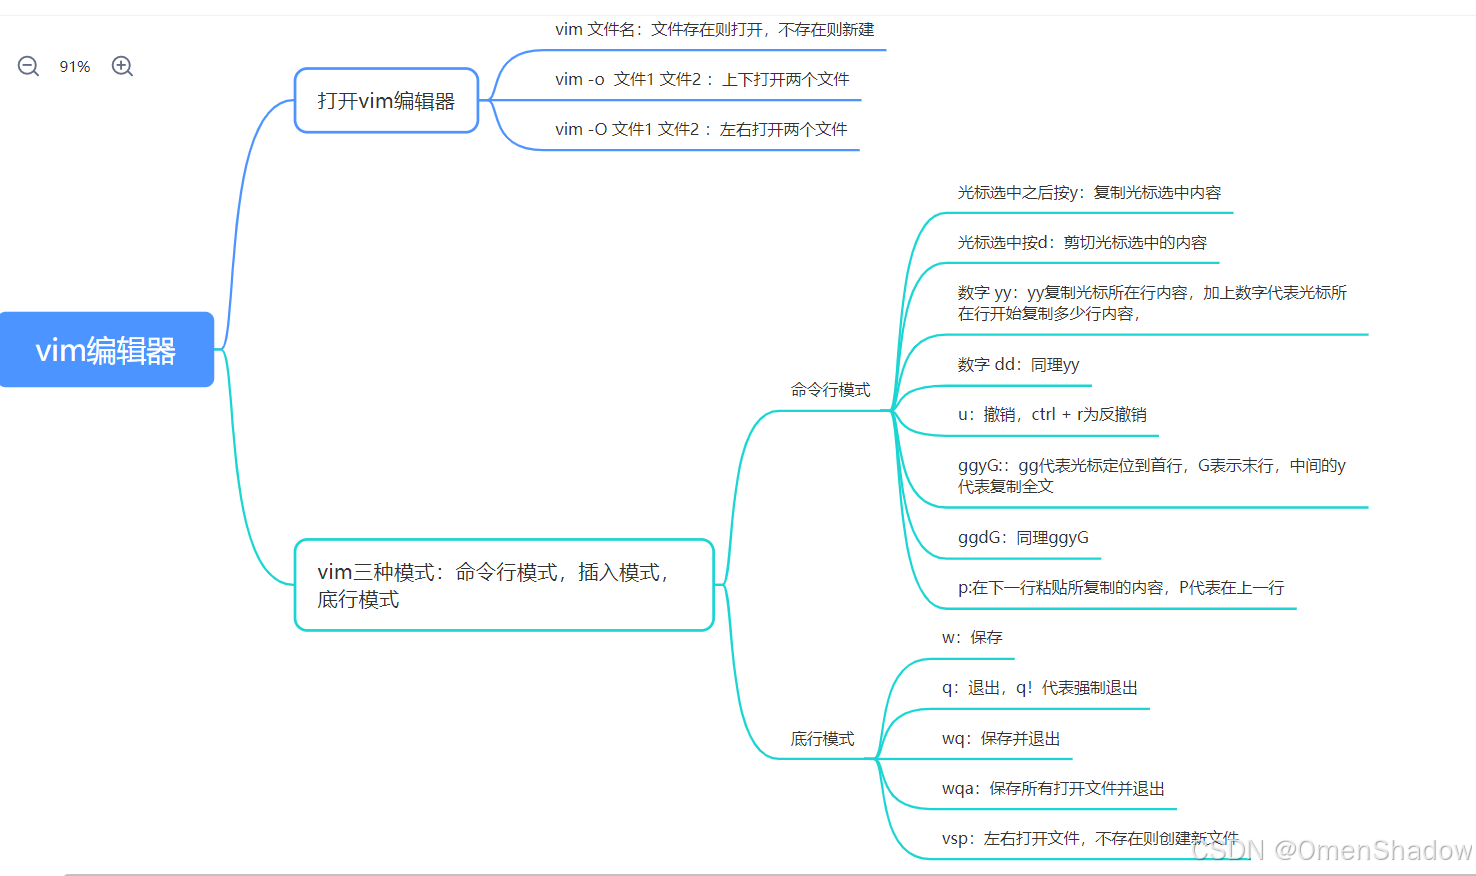Click 'u：撤销，ctrl + r为反撤销' node
Screen dimensions: 1476x876
point(1052,414)
